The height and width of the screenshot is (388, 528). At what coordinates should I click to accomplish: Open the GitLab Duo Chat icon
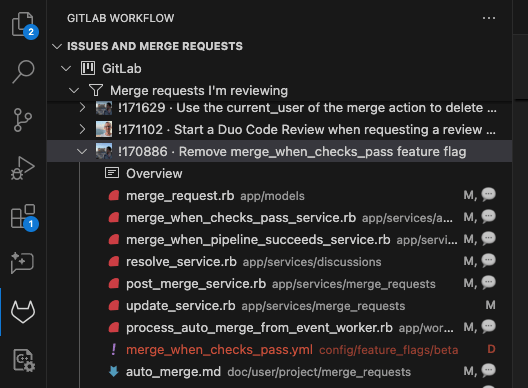tap(23, 263)
